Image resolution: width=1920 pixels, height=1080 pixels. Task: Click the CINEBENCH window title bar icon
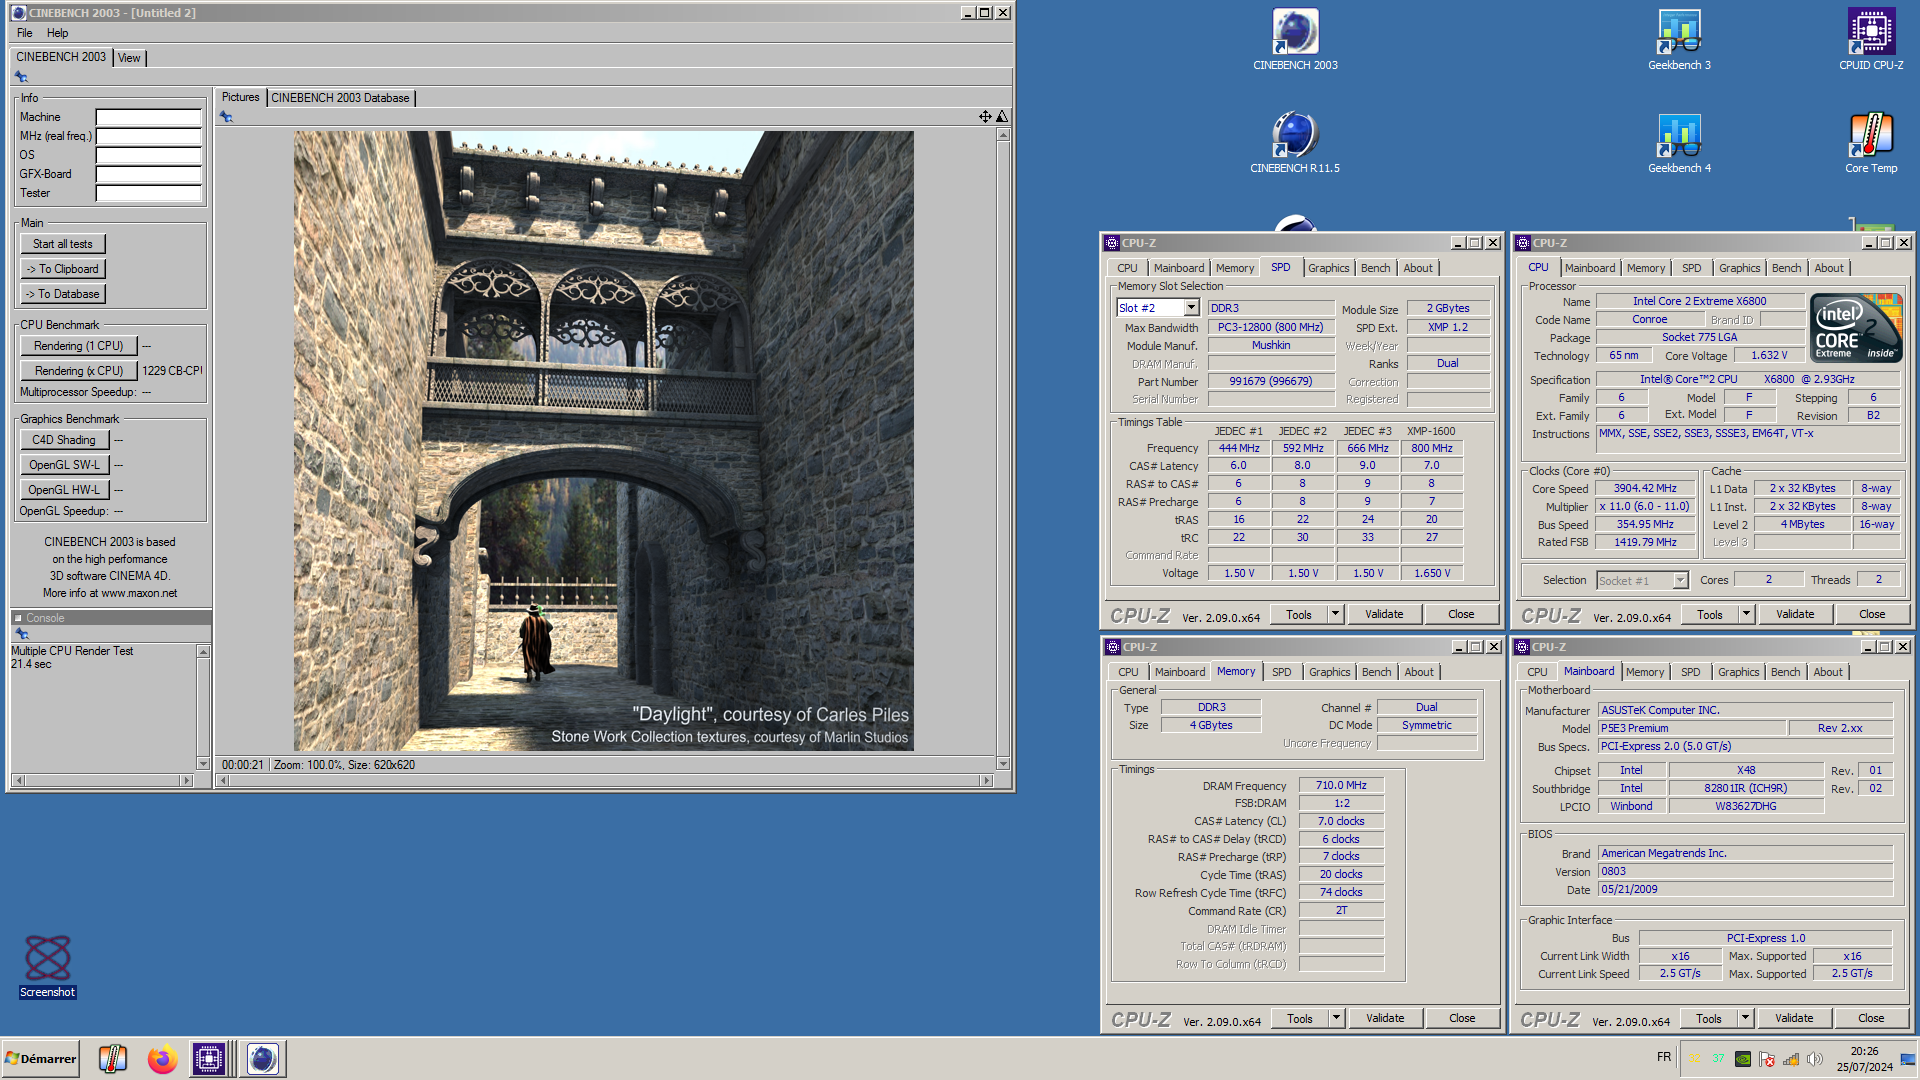coord(19,13)
